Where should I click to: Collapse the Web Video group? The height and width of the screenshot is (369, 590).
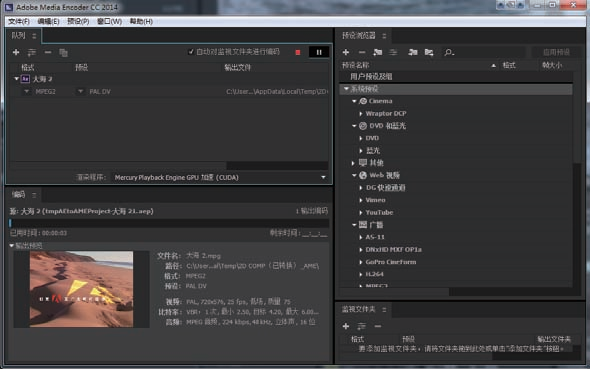pyautogui.click(x=354, y=175)
